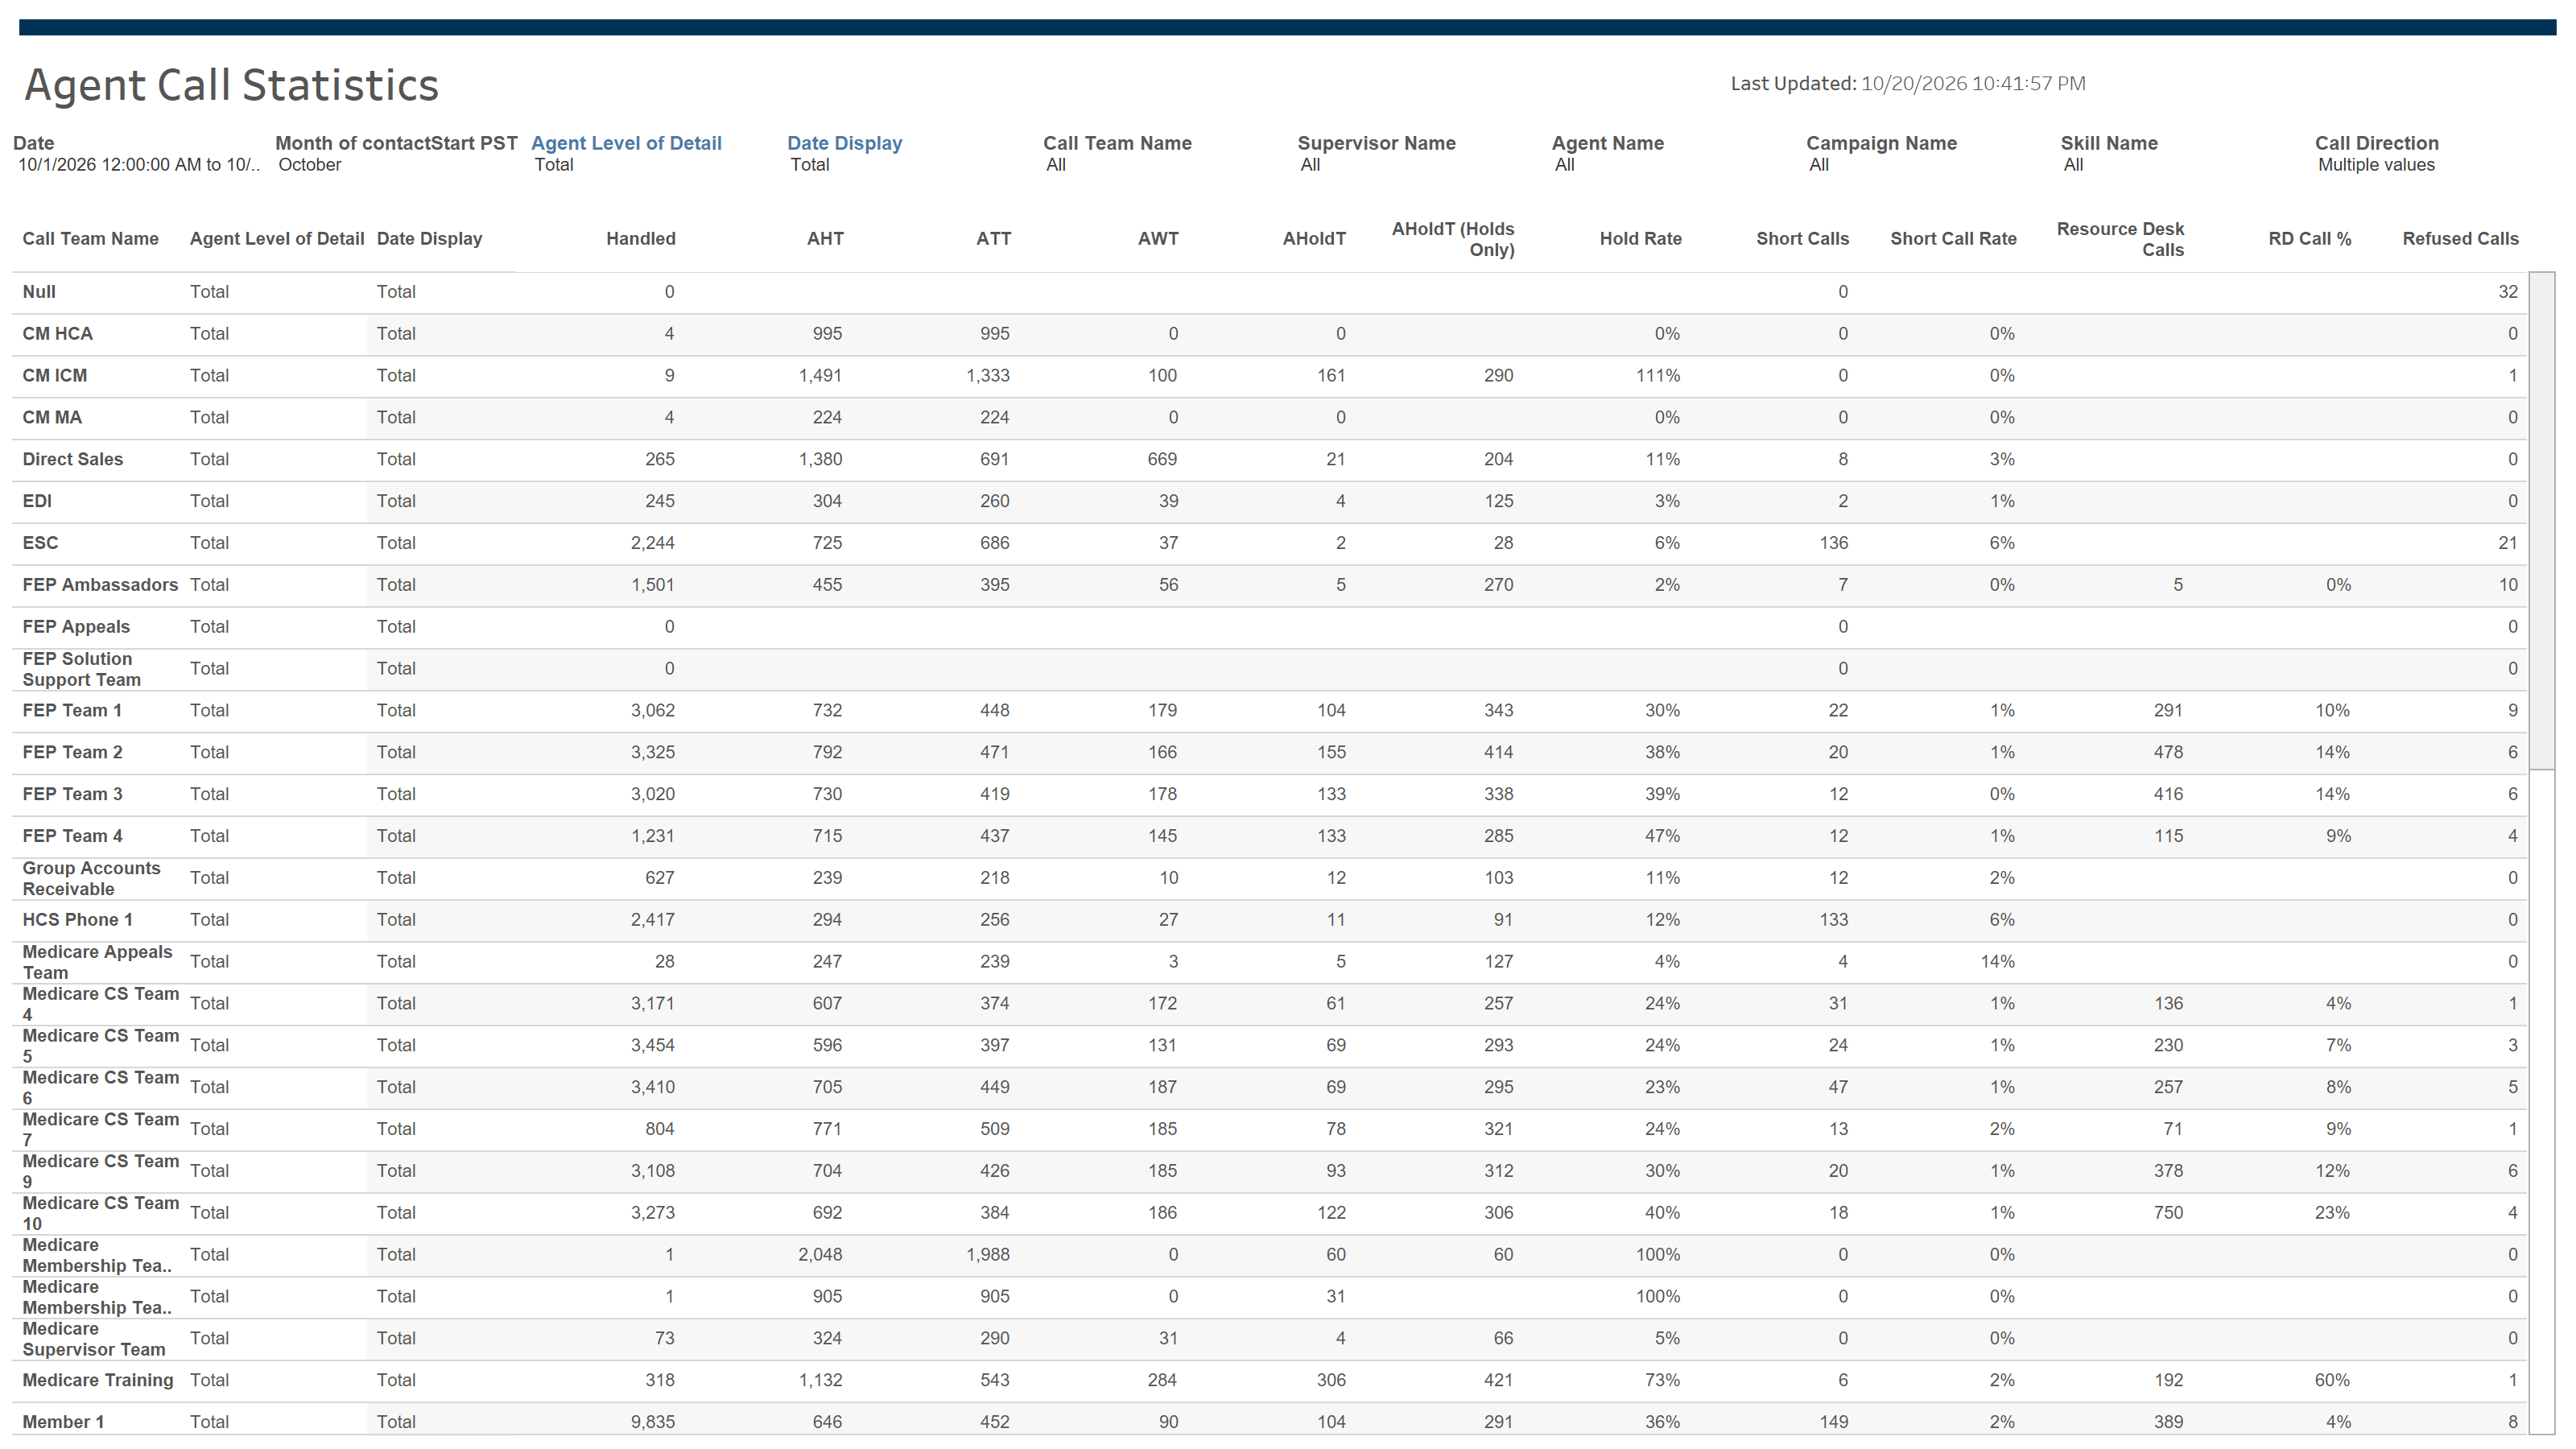Click the ATT column header
Image resolution: width=2576 pixels, height=1449 pixels.
(993, 239)
